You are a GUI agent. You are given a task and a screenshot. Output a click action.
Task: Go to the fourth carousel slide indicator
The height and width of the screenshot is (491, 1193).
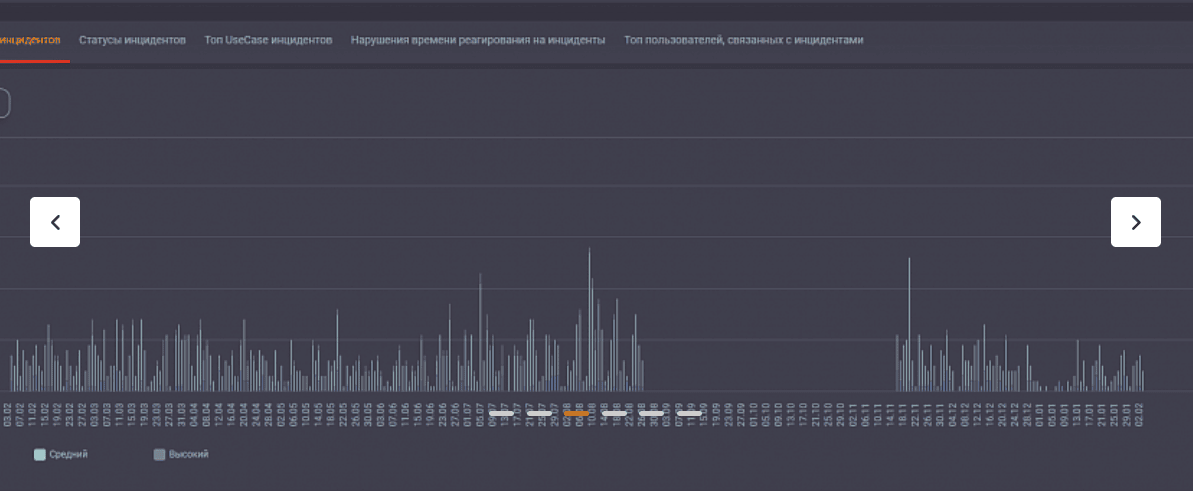(x=614, y=413)
